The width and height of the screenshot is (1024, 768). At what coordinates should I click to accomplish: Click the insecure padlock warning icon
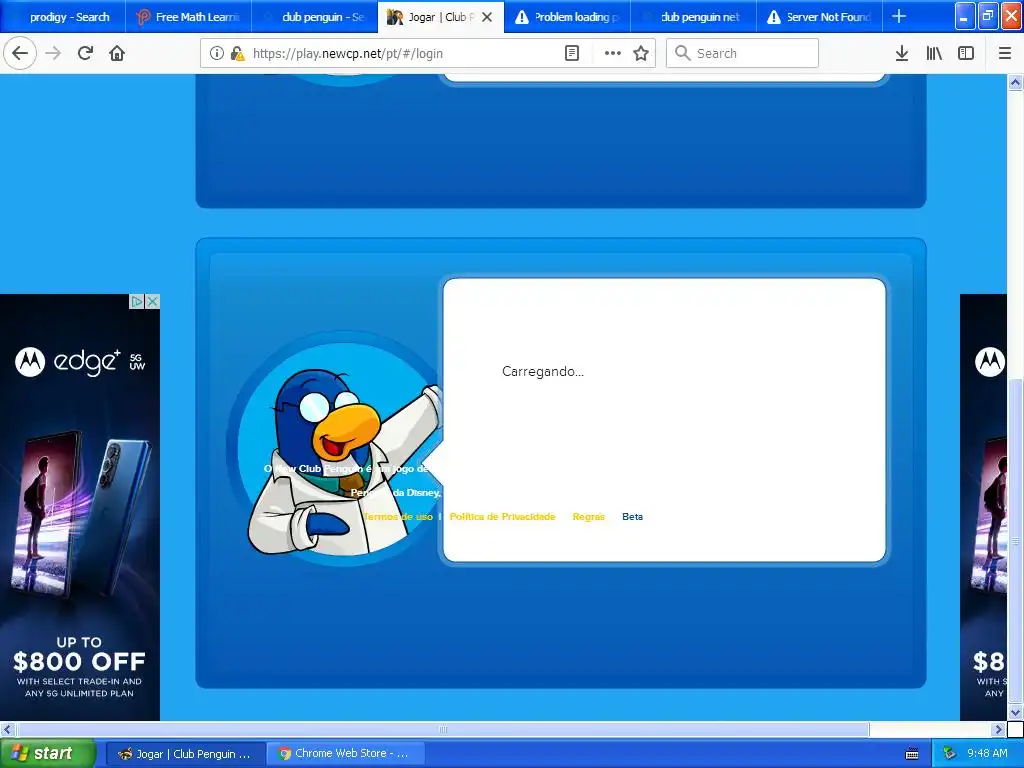click(238, 54)
